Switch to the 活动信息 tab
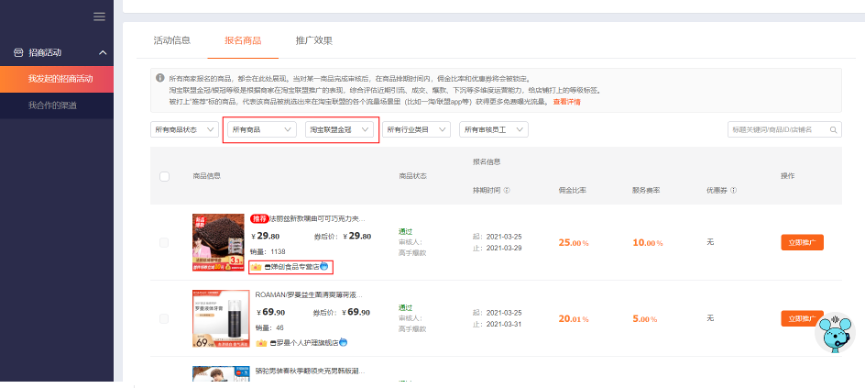The height and width of the screenshot is (389, 866). coord(172,40)
